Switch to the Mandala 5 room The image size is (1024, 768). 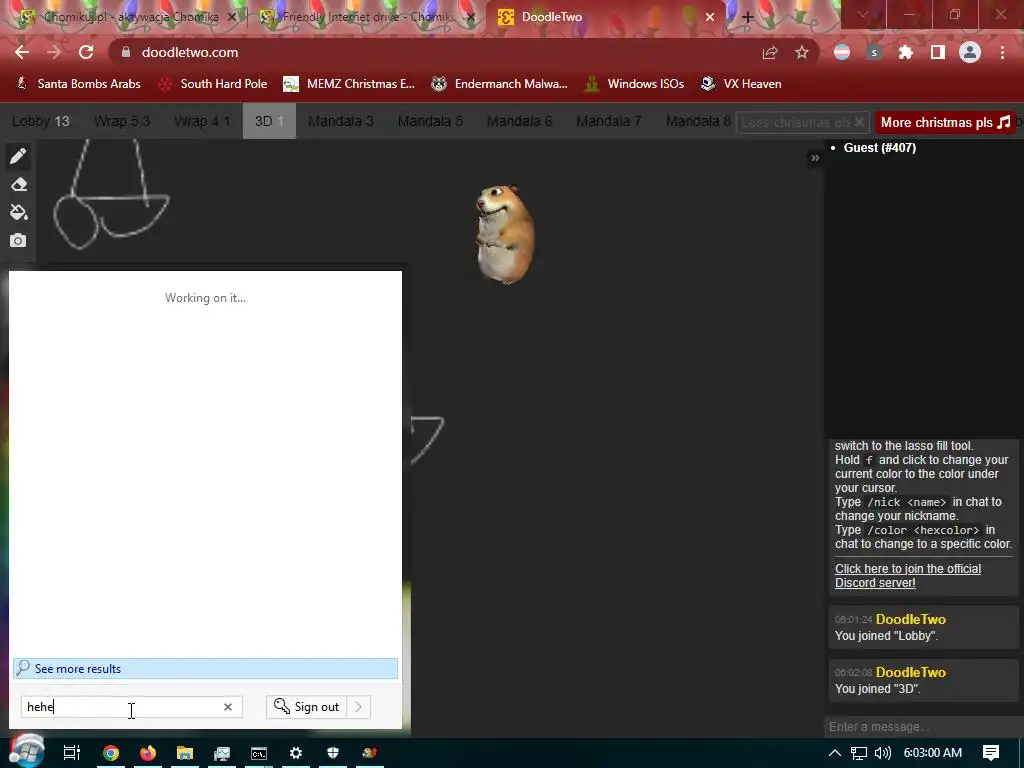[430, 121]
